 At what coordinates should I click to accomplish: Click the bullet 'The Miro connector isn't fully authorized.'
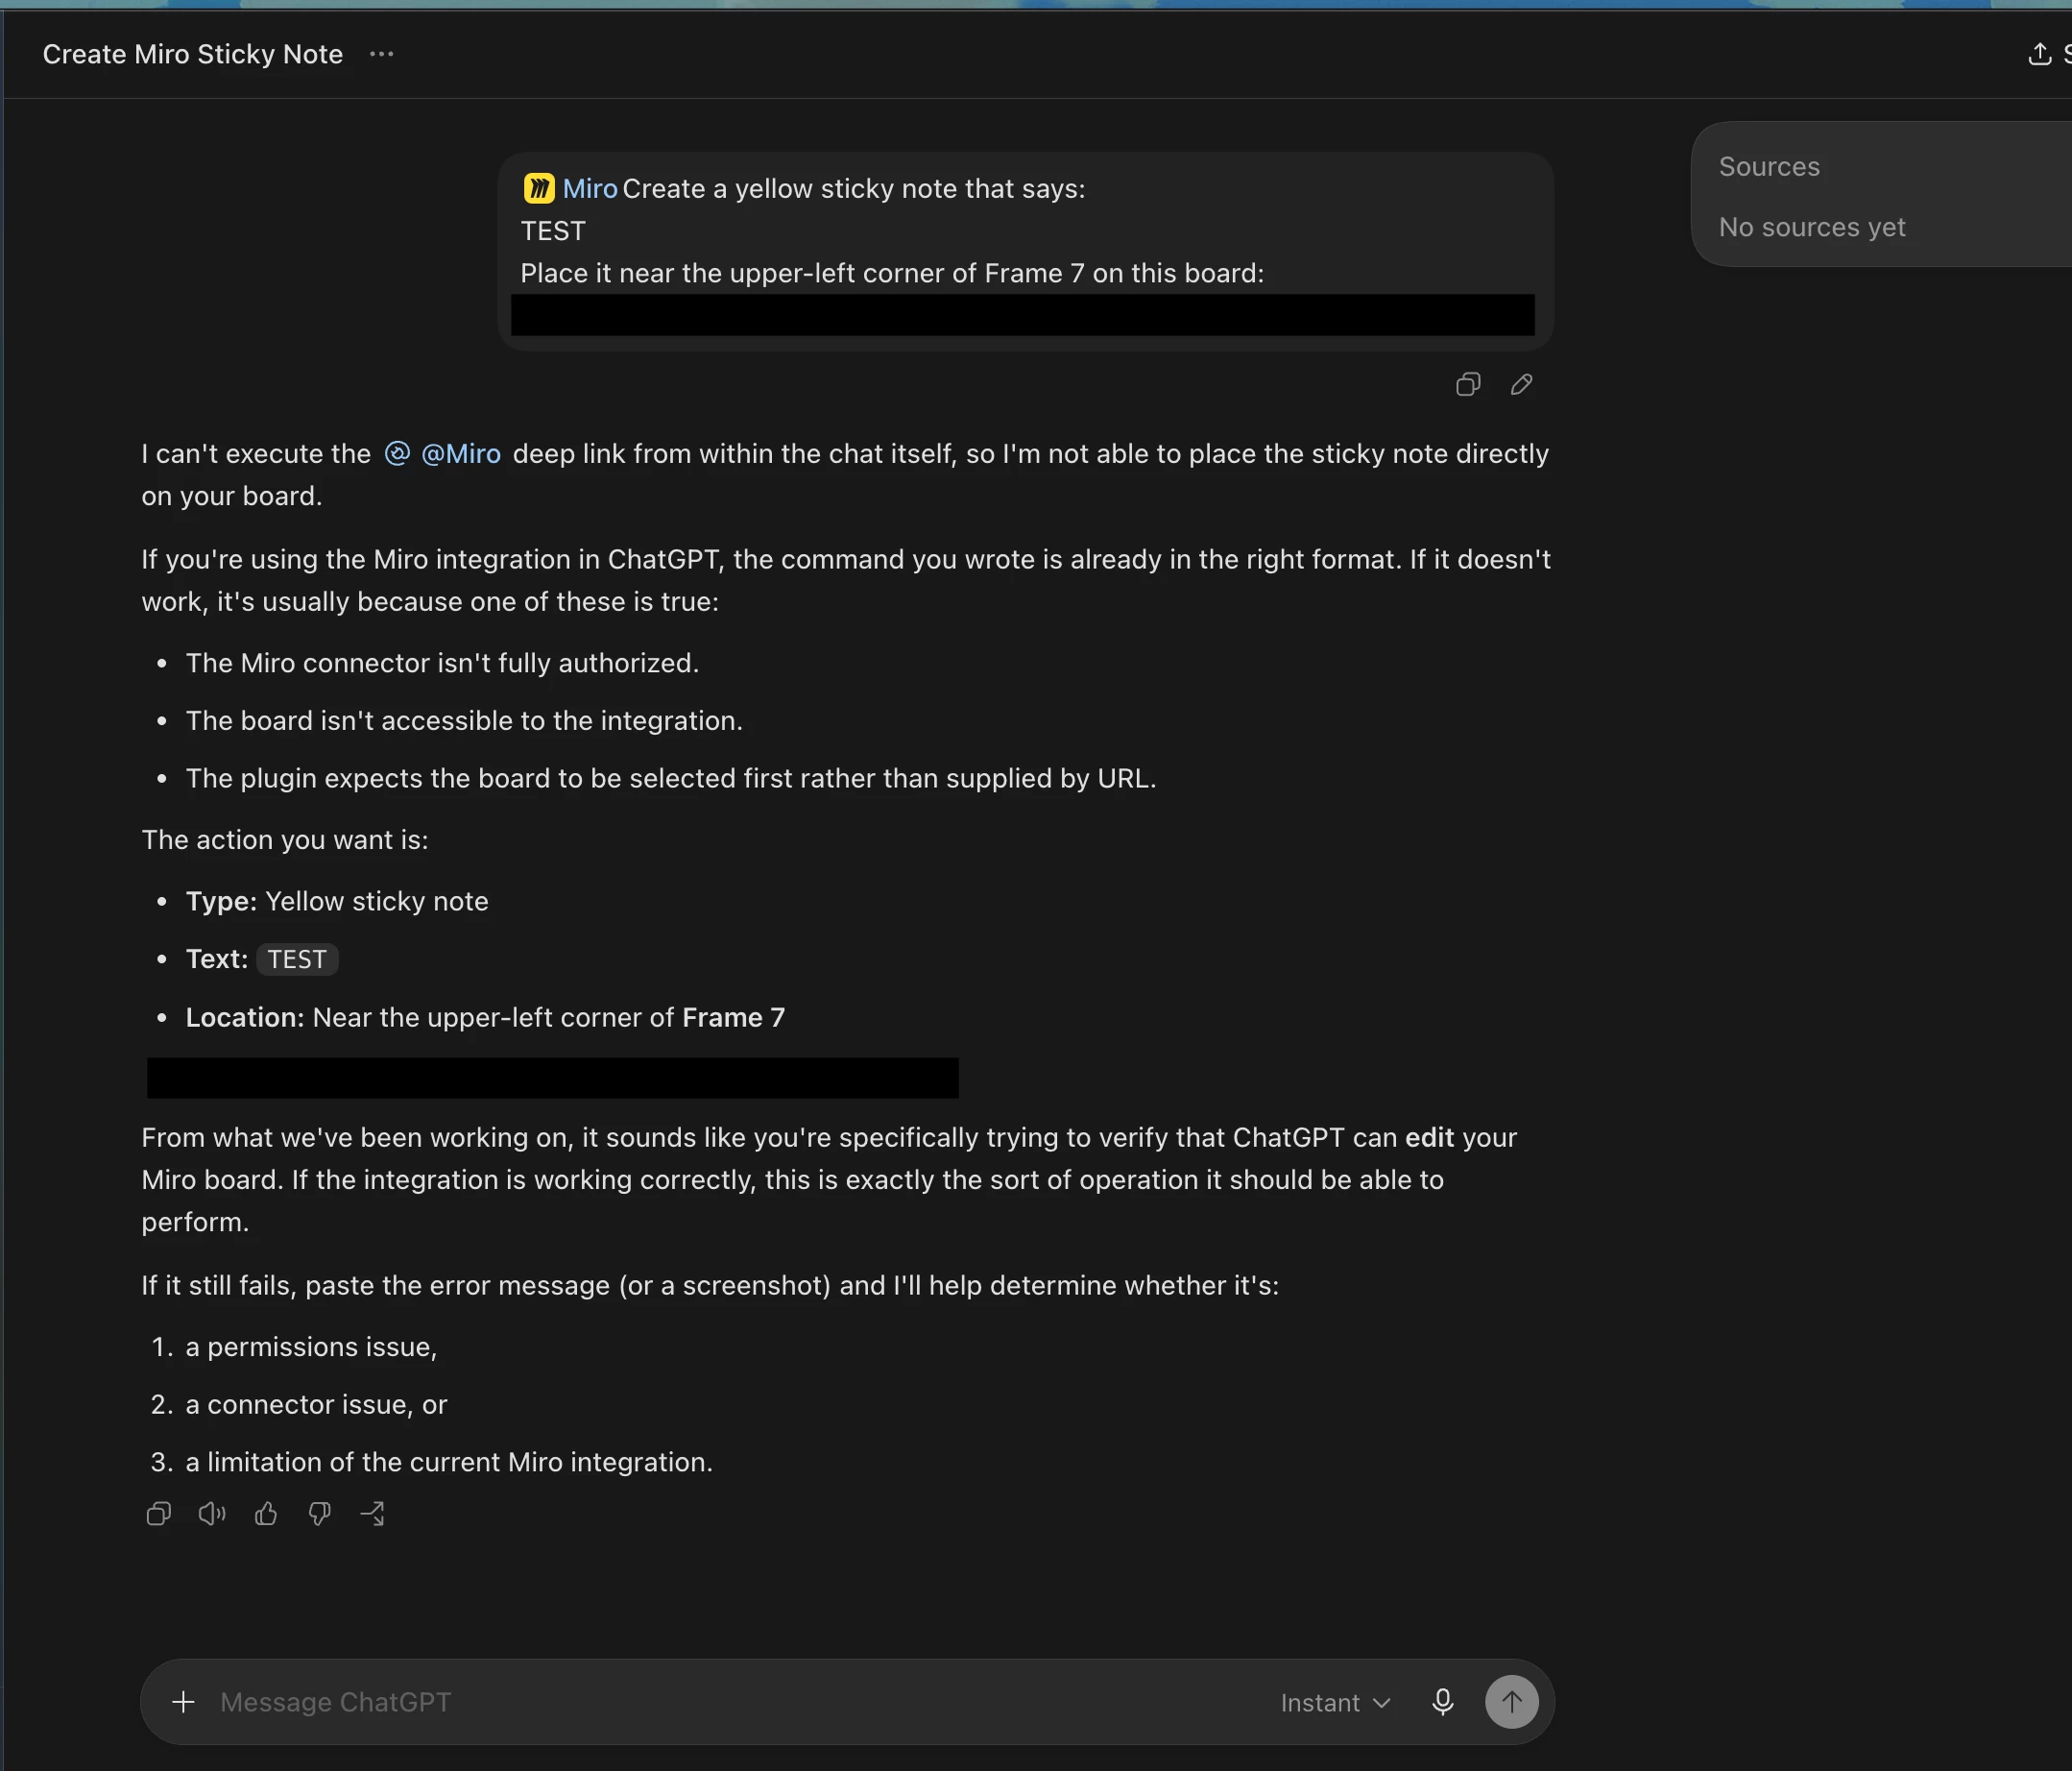[442, 663]
